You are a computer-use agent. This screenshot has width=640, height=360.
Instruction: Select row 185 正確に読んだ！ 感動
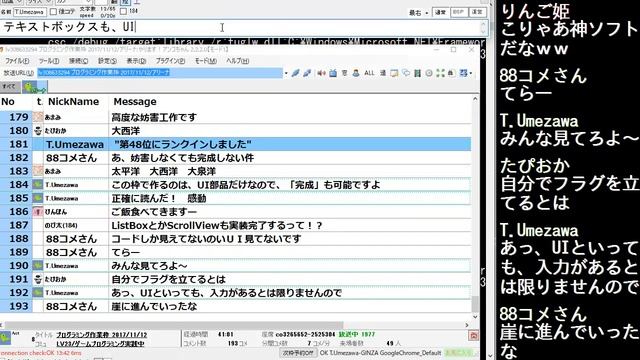236,198
